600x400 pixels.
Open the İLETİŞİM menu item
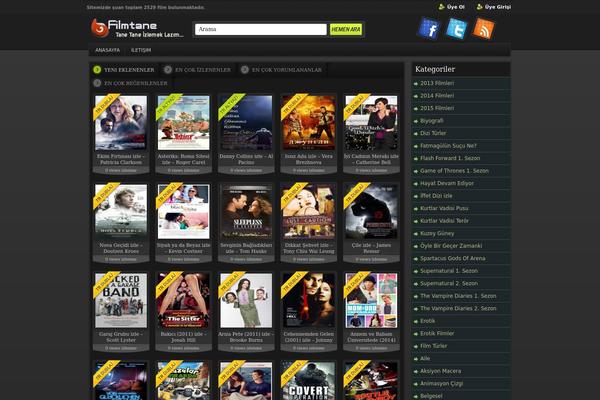pos(141,50)
